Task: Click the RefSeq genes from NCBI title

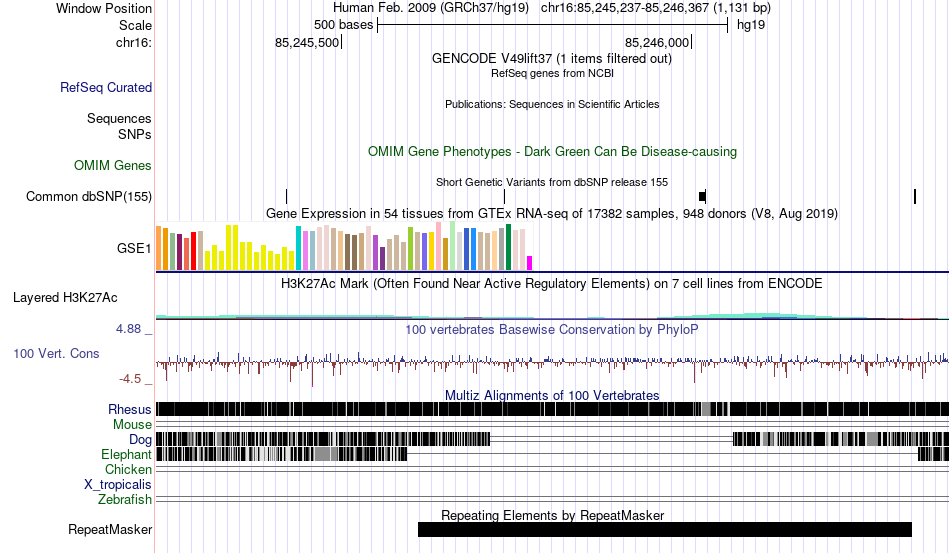Action: tap(552, 73)
